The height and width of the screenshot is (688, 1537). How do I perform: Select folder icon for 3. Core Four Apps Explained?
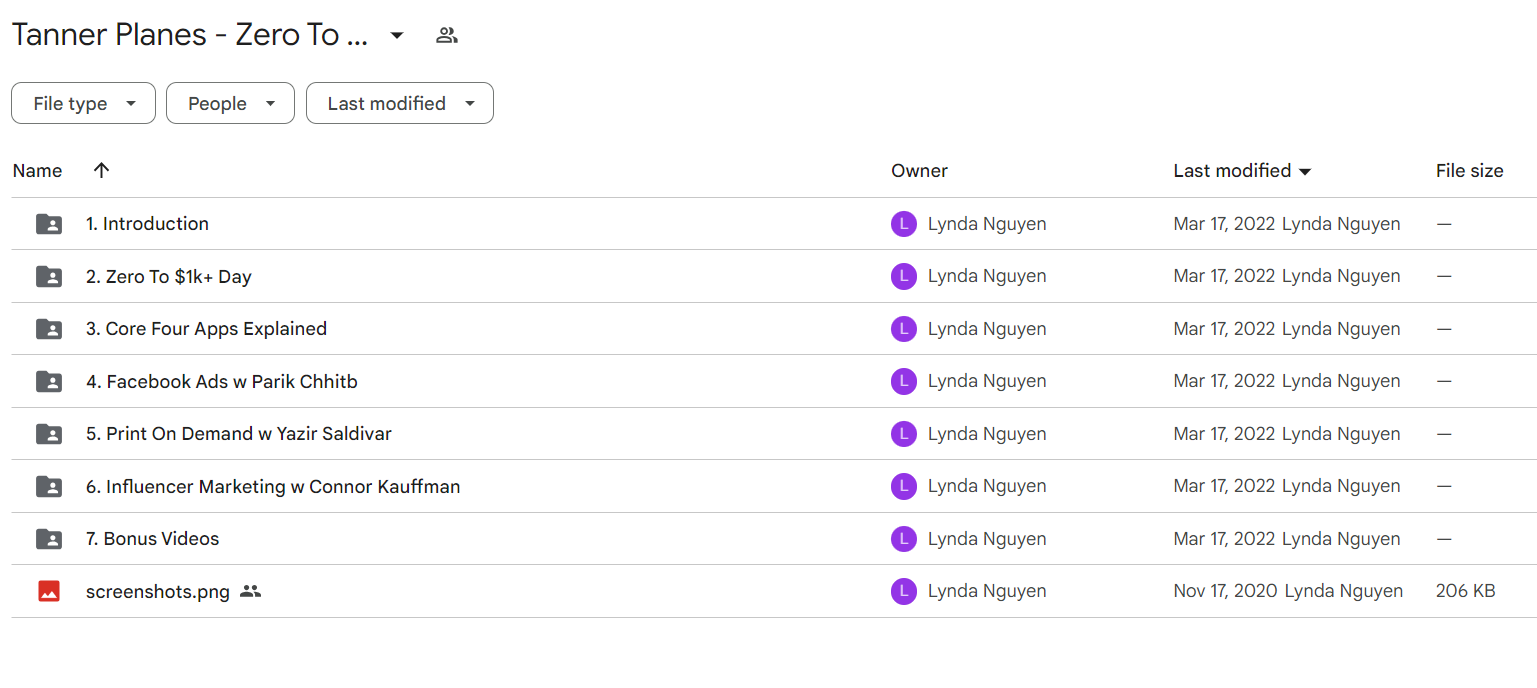49,329
